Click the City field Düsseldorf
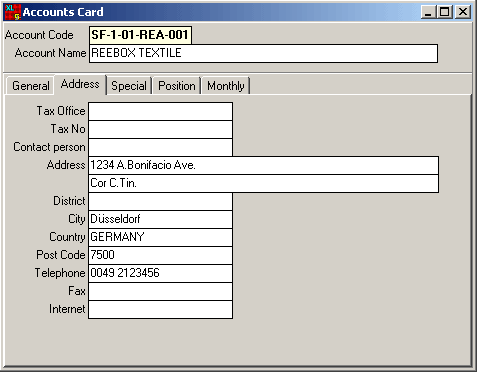Image resolution: width=477 pixels, height=372 pixels. coord(160,219)
